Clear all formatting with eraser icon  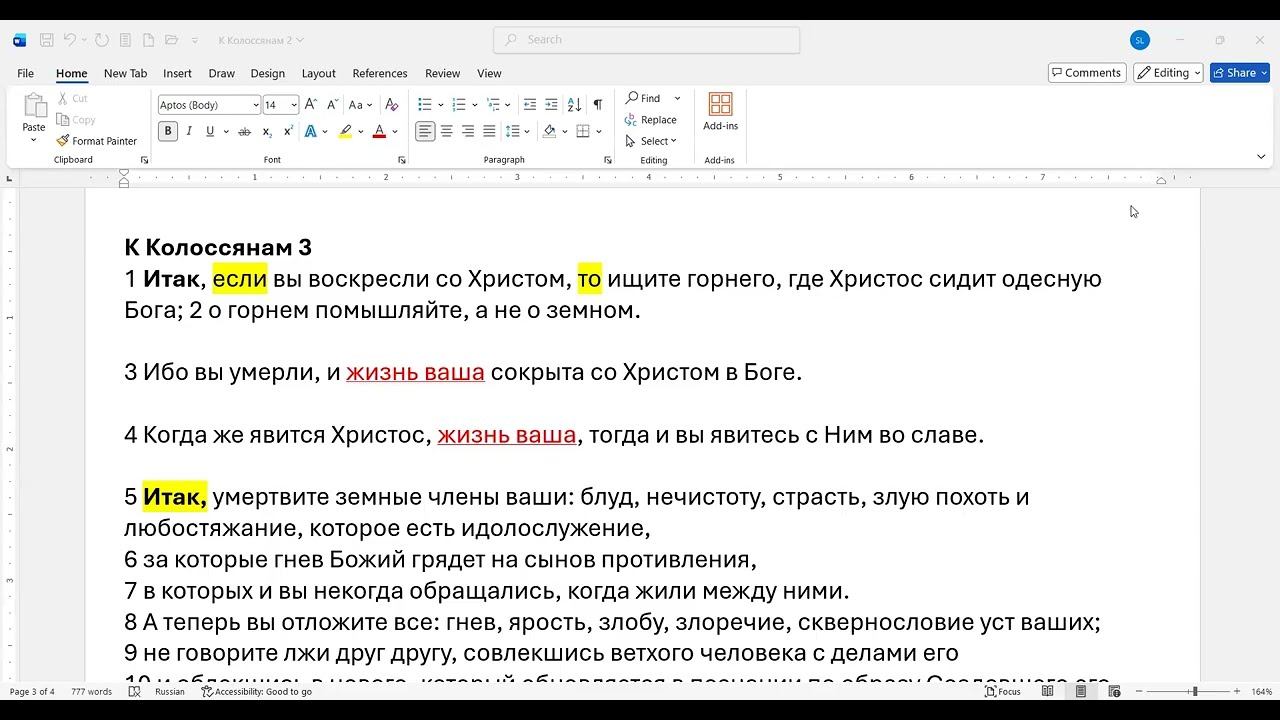tap(392, 104)
